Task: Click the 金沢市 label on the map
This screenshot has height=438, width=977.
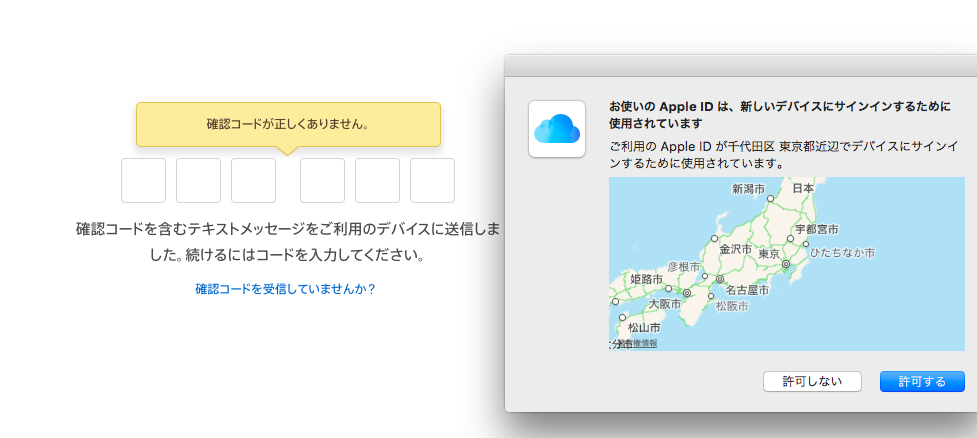Action: [736, 249]
